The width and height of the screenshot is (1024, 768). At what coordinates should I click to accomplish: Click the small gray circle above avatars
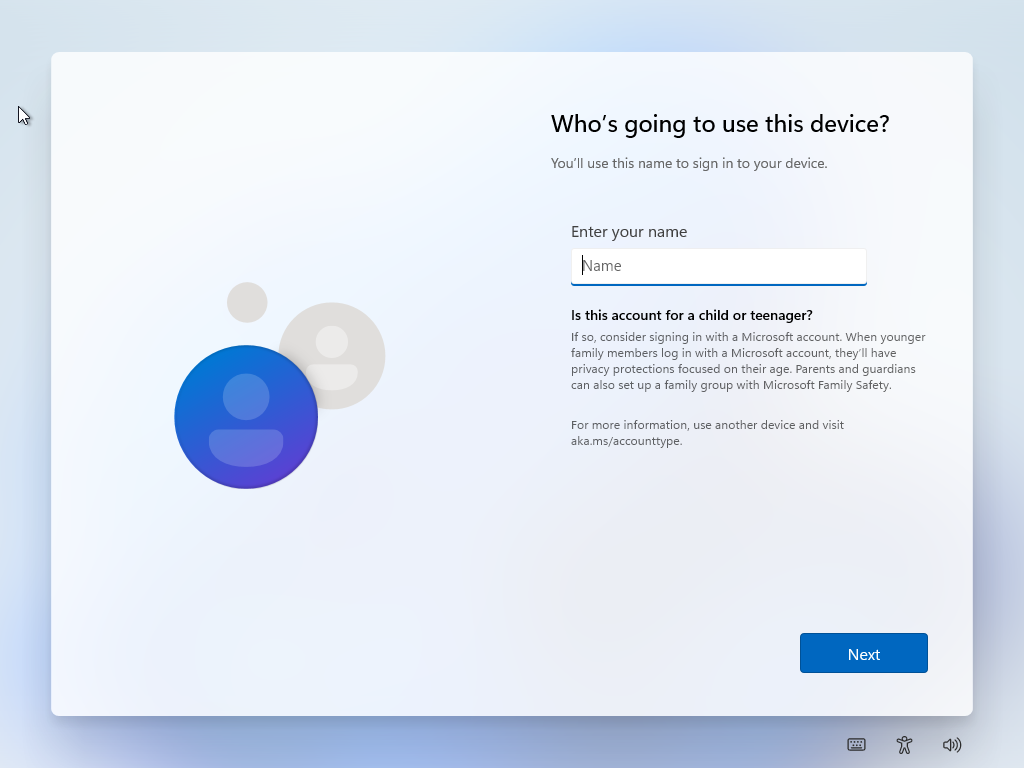[247, 302]
